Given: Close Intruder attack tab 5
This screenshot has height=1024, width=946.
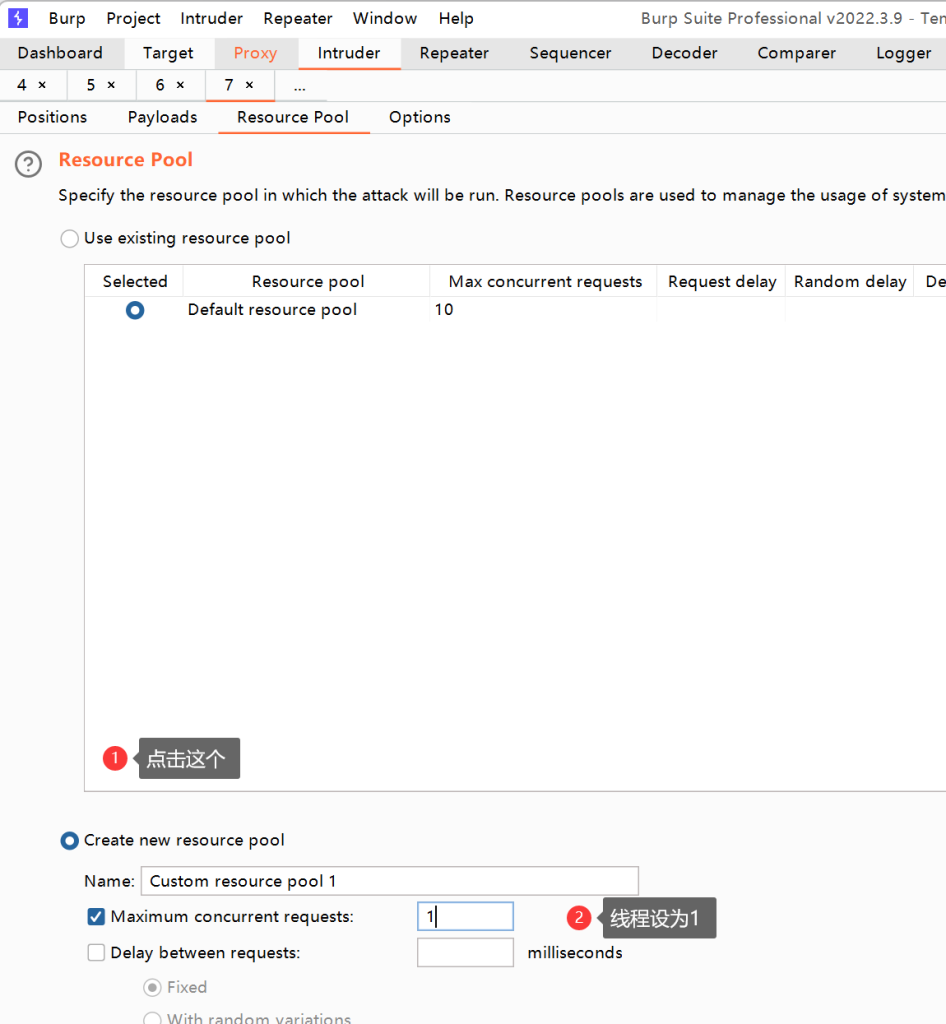Looking at the screenshot, I should tap(112, 85).
